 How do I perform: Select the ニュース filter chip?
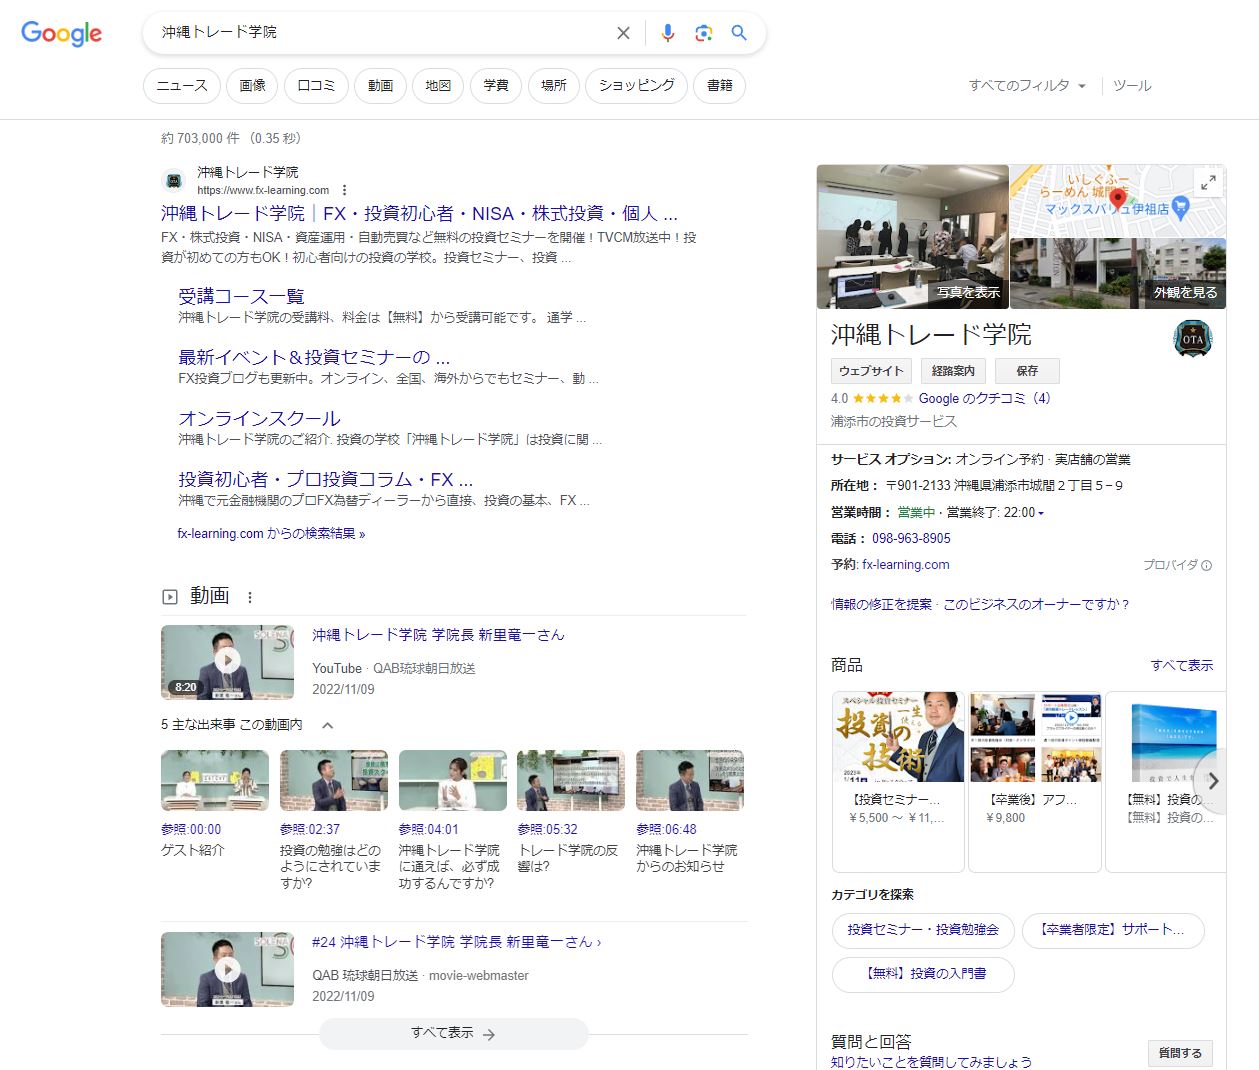click(x=182, y=86)
